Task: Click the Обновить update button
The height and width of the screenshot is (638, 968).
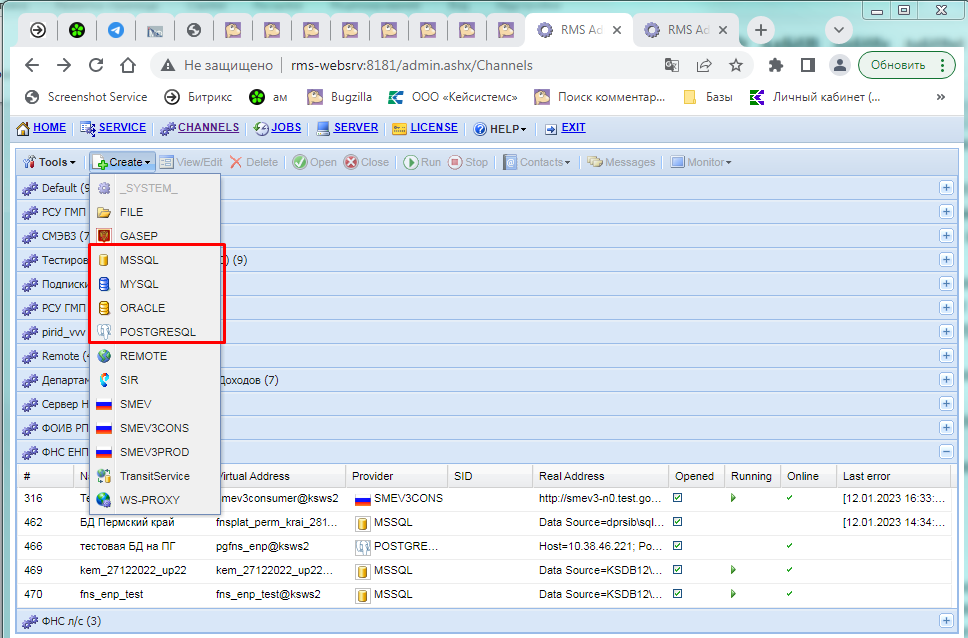Action: [898, 65]
